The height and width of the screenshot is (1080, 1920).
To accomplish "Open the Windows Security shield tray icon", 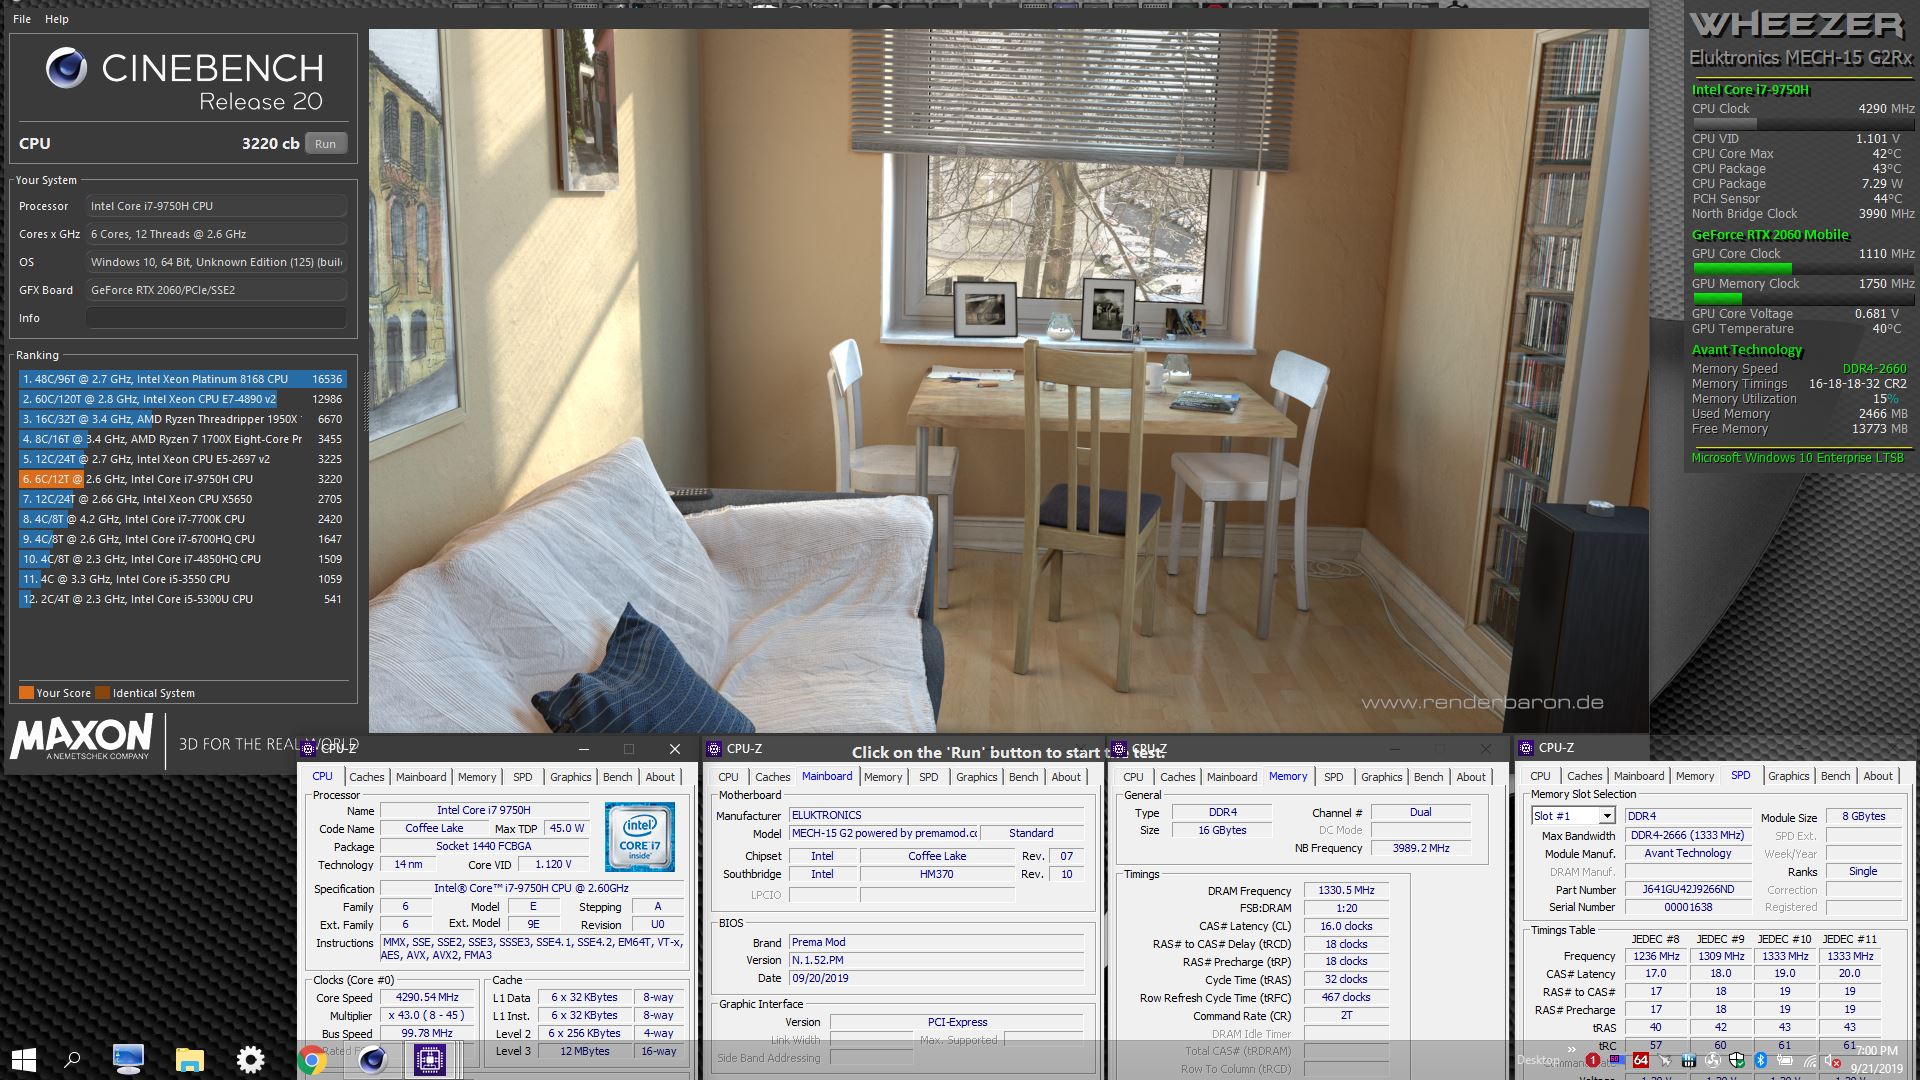I will pyautogui.click(x=1737, y=1060).
